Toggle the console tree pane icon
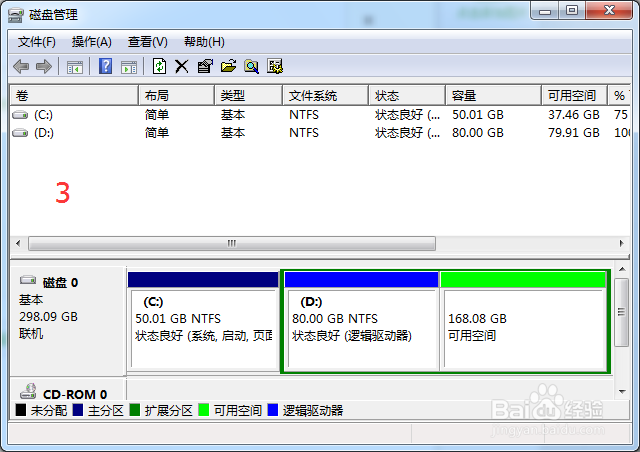Viewport: 640px width, 452px height. click(x=75, y=67)
